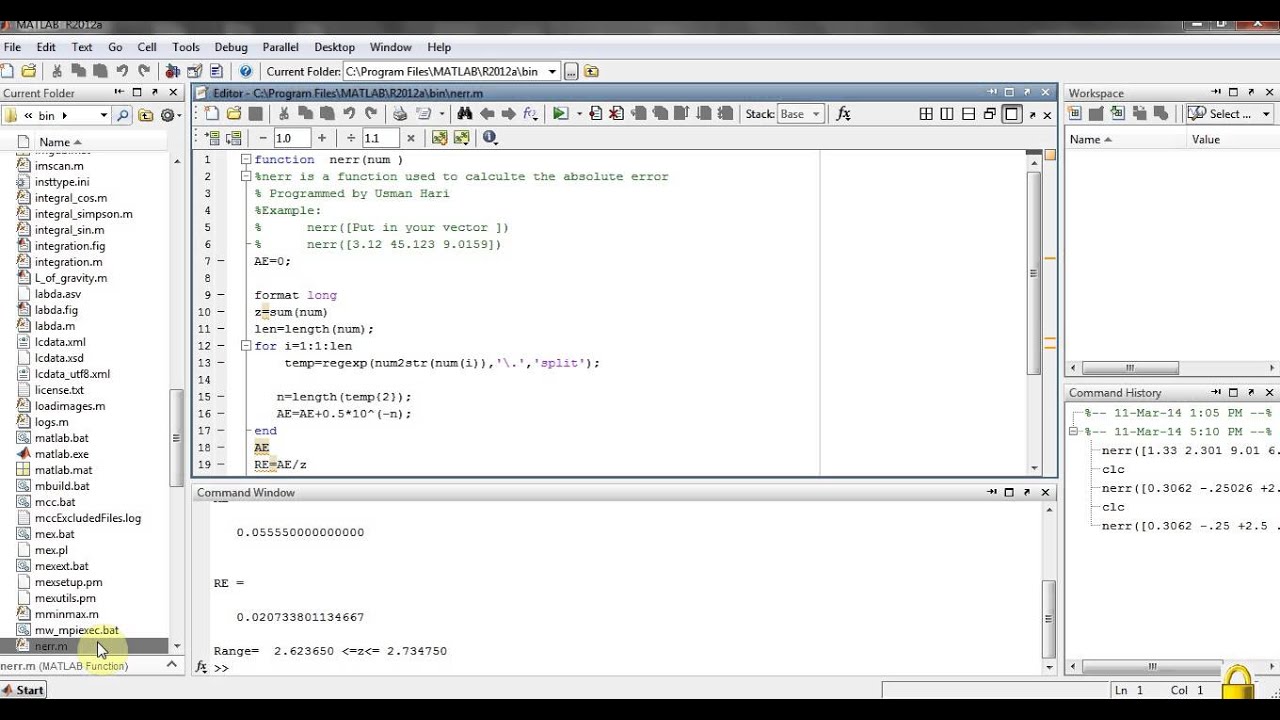Click Browse for folder ellipsis button

pos(571,71)
